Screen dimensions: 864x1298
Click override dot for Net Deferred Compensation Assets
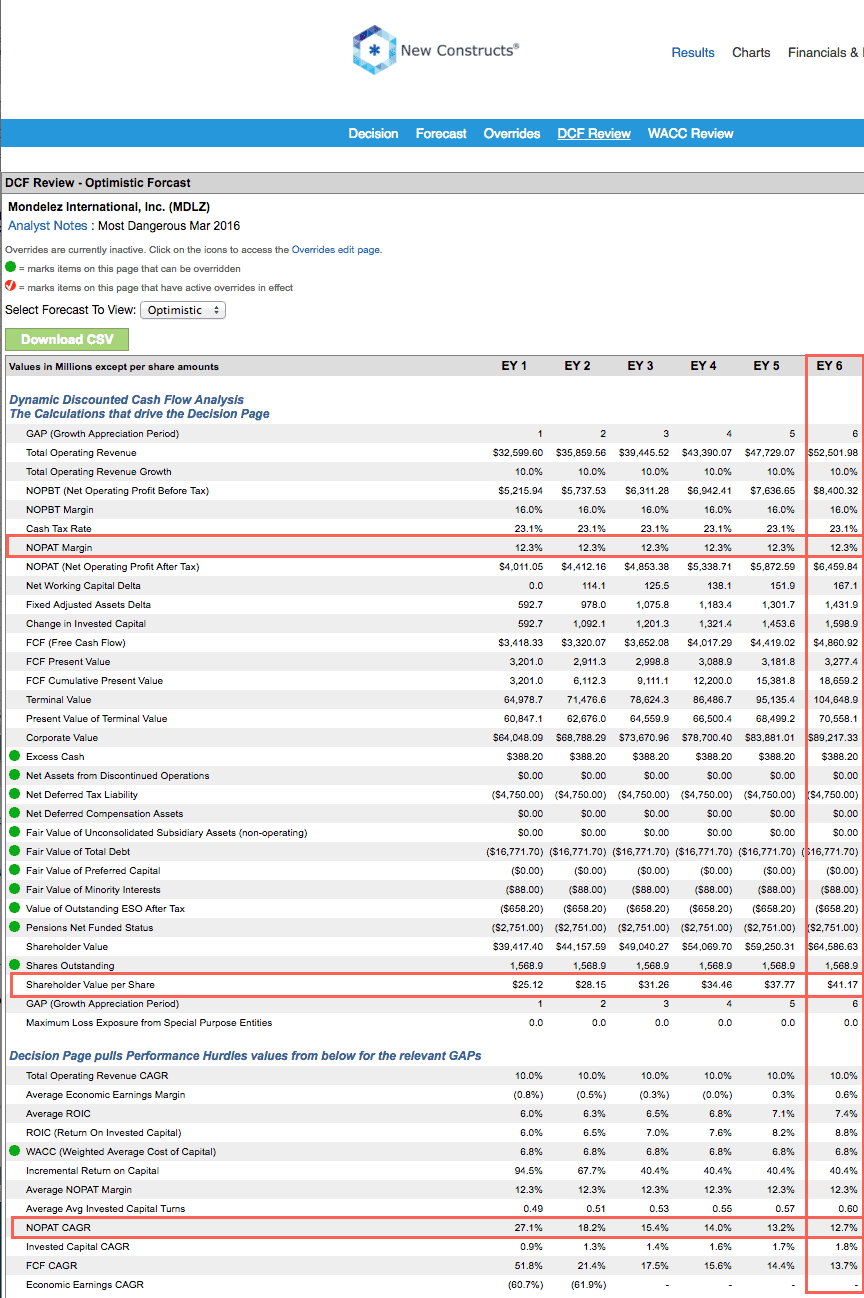point(14,813)
